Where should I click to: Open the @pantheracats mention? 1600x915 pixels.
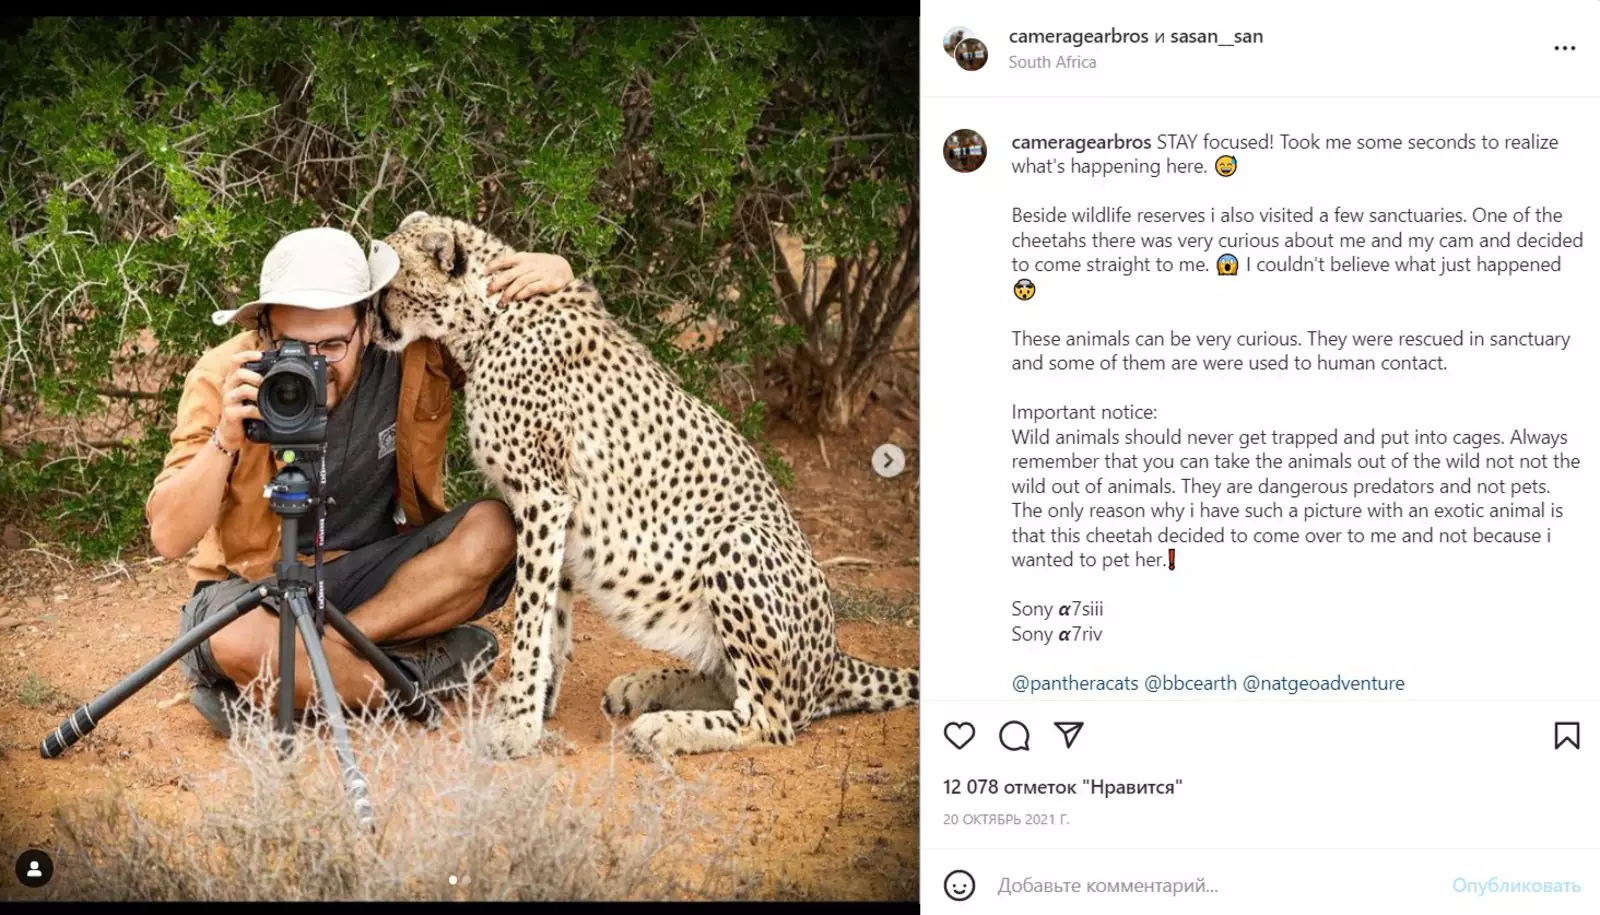pos(1074,683)
